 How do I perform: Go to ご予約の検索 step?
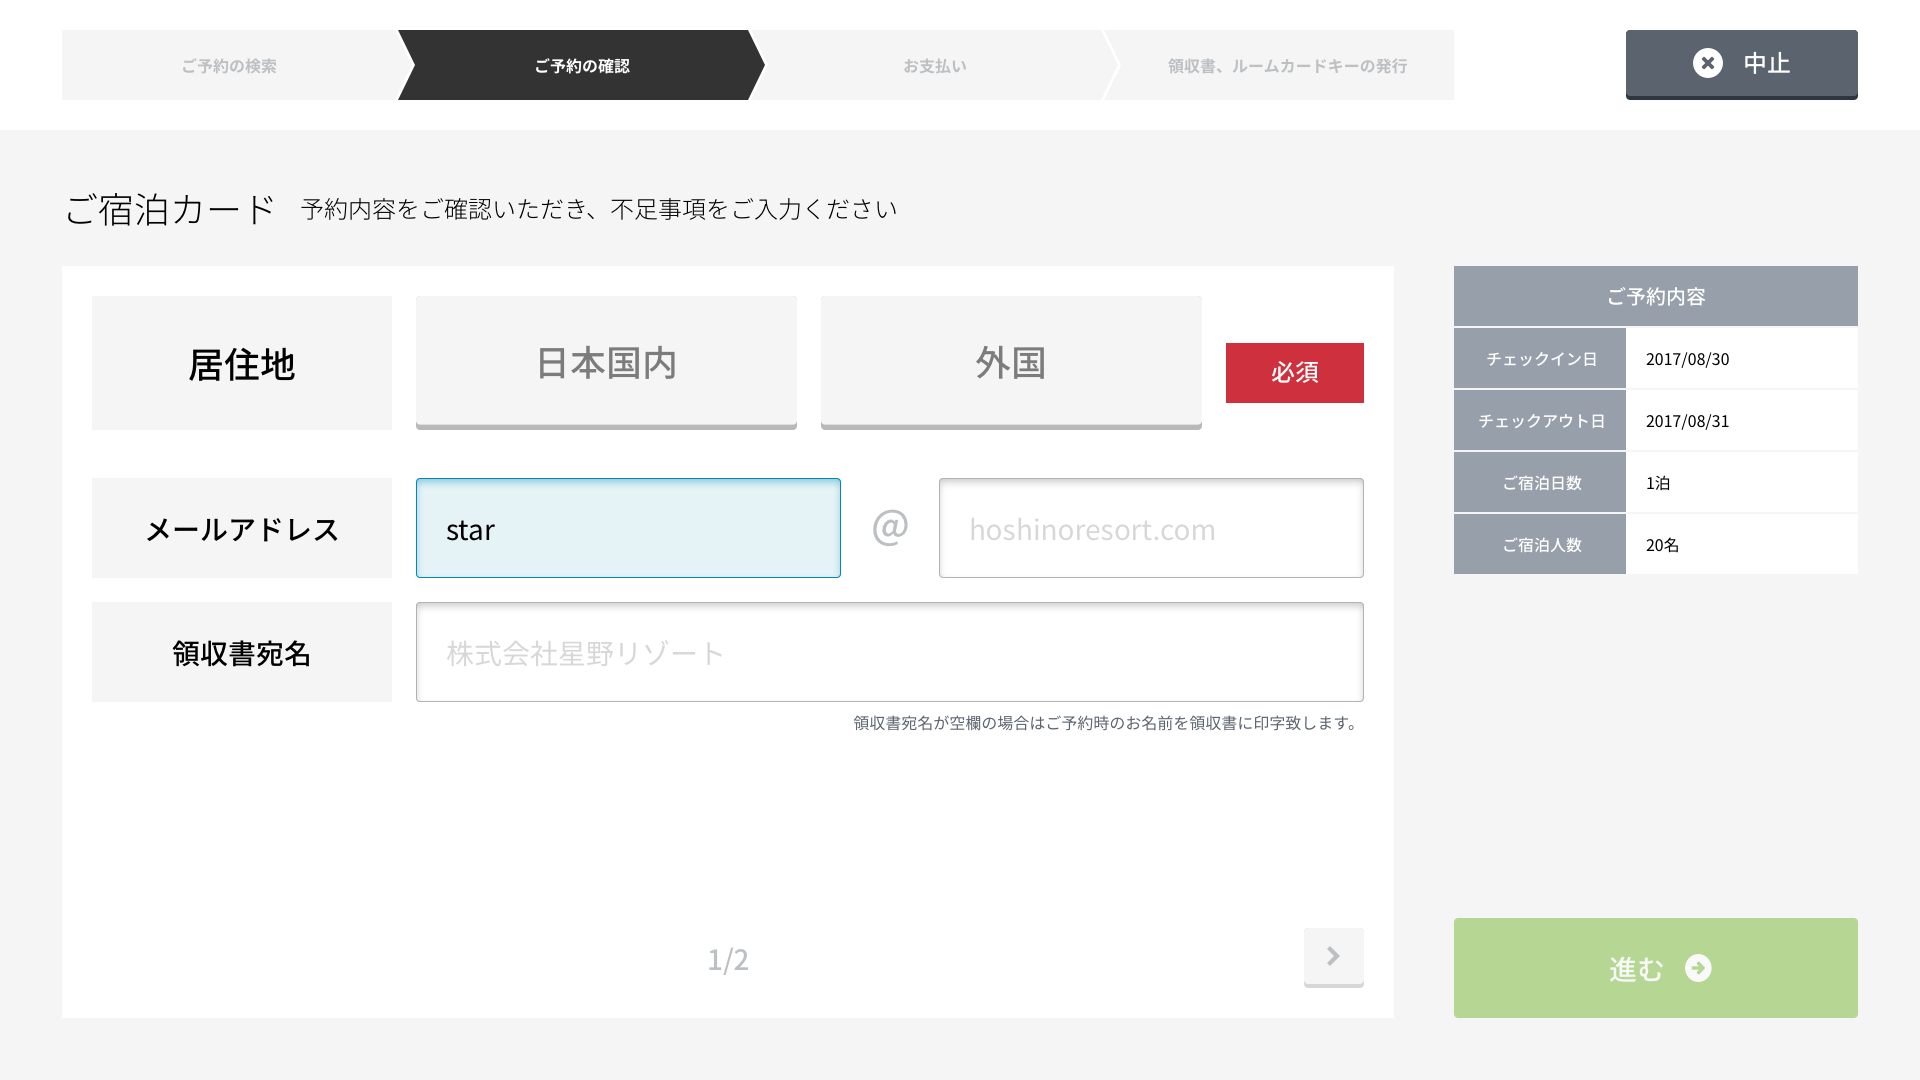coord(229,66)
